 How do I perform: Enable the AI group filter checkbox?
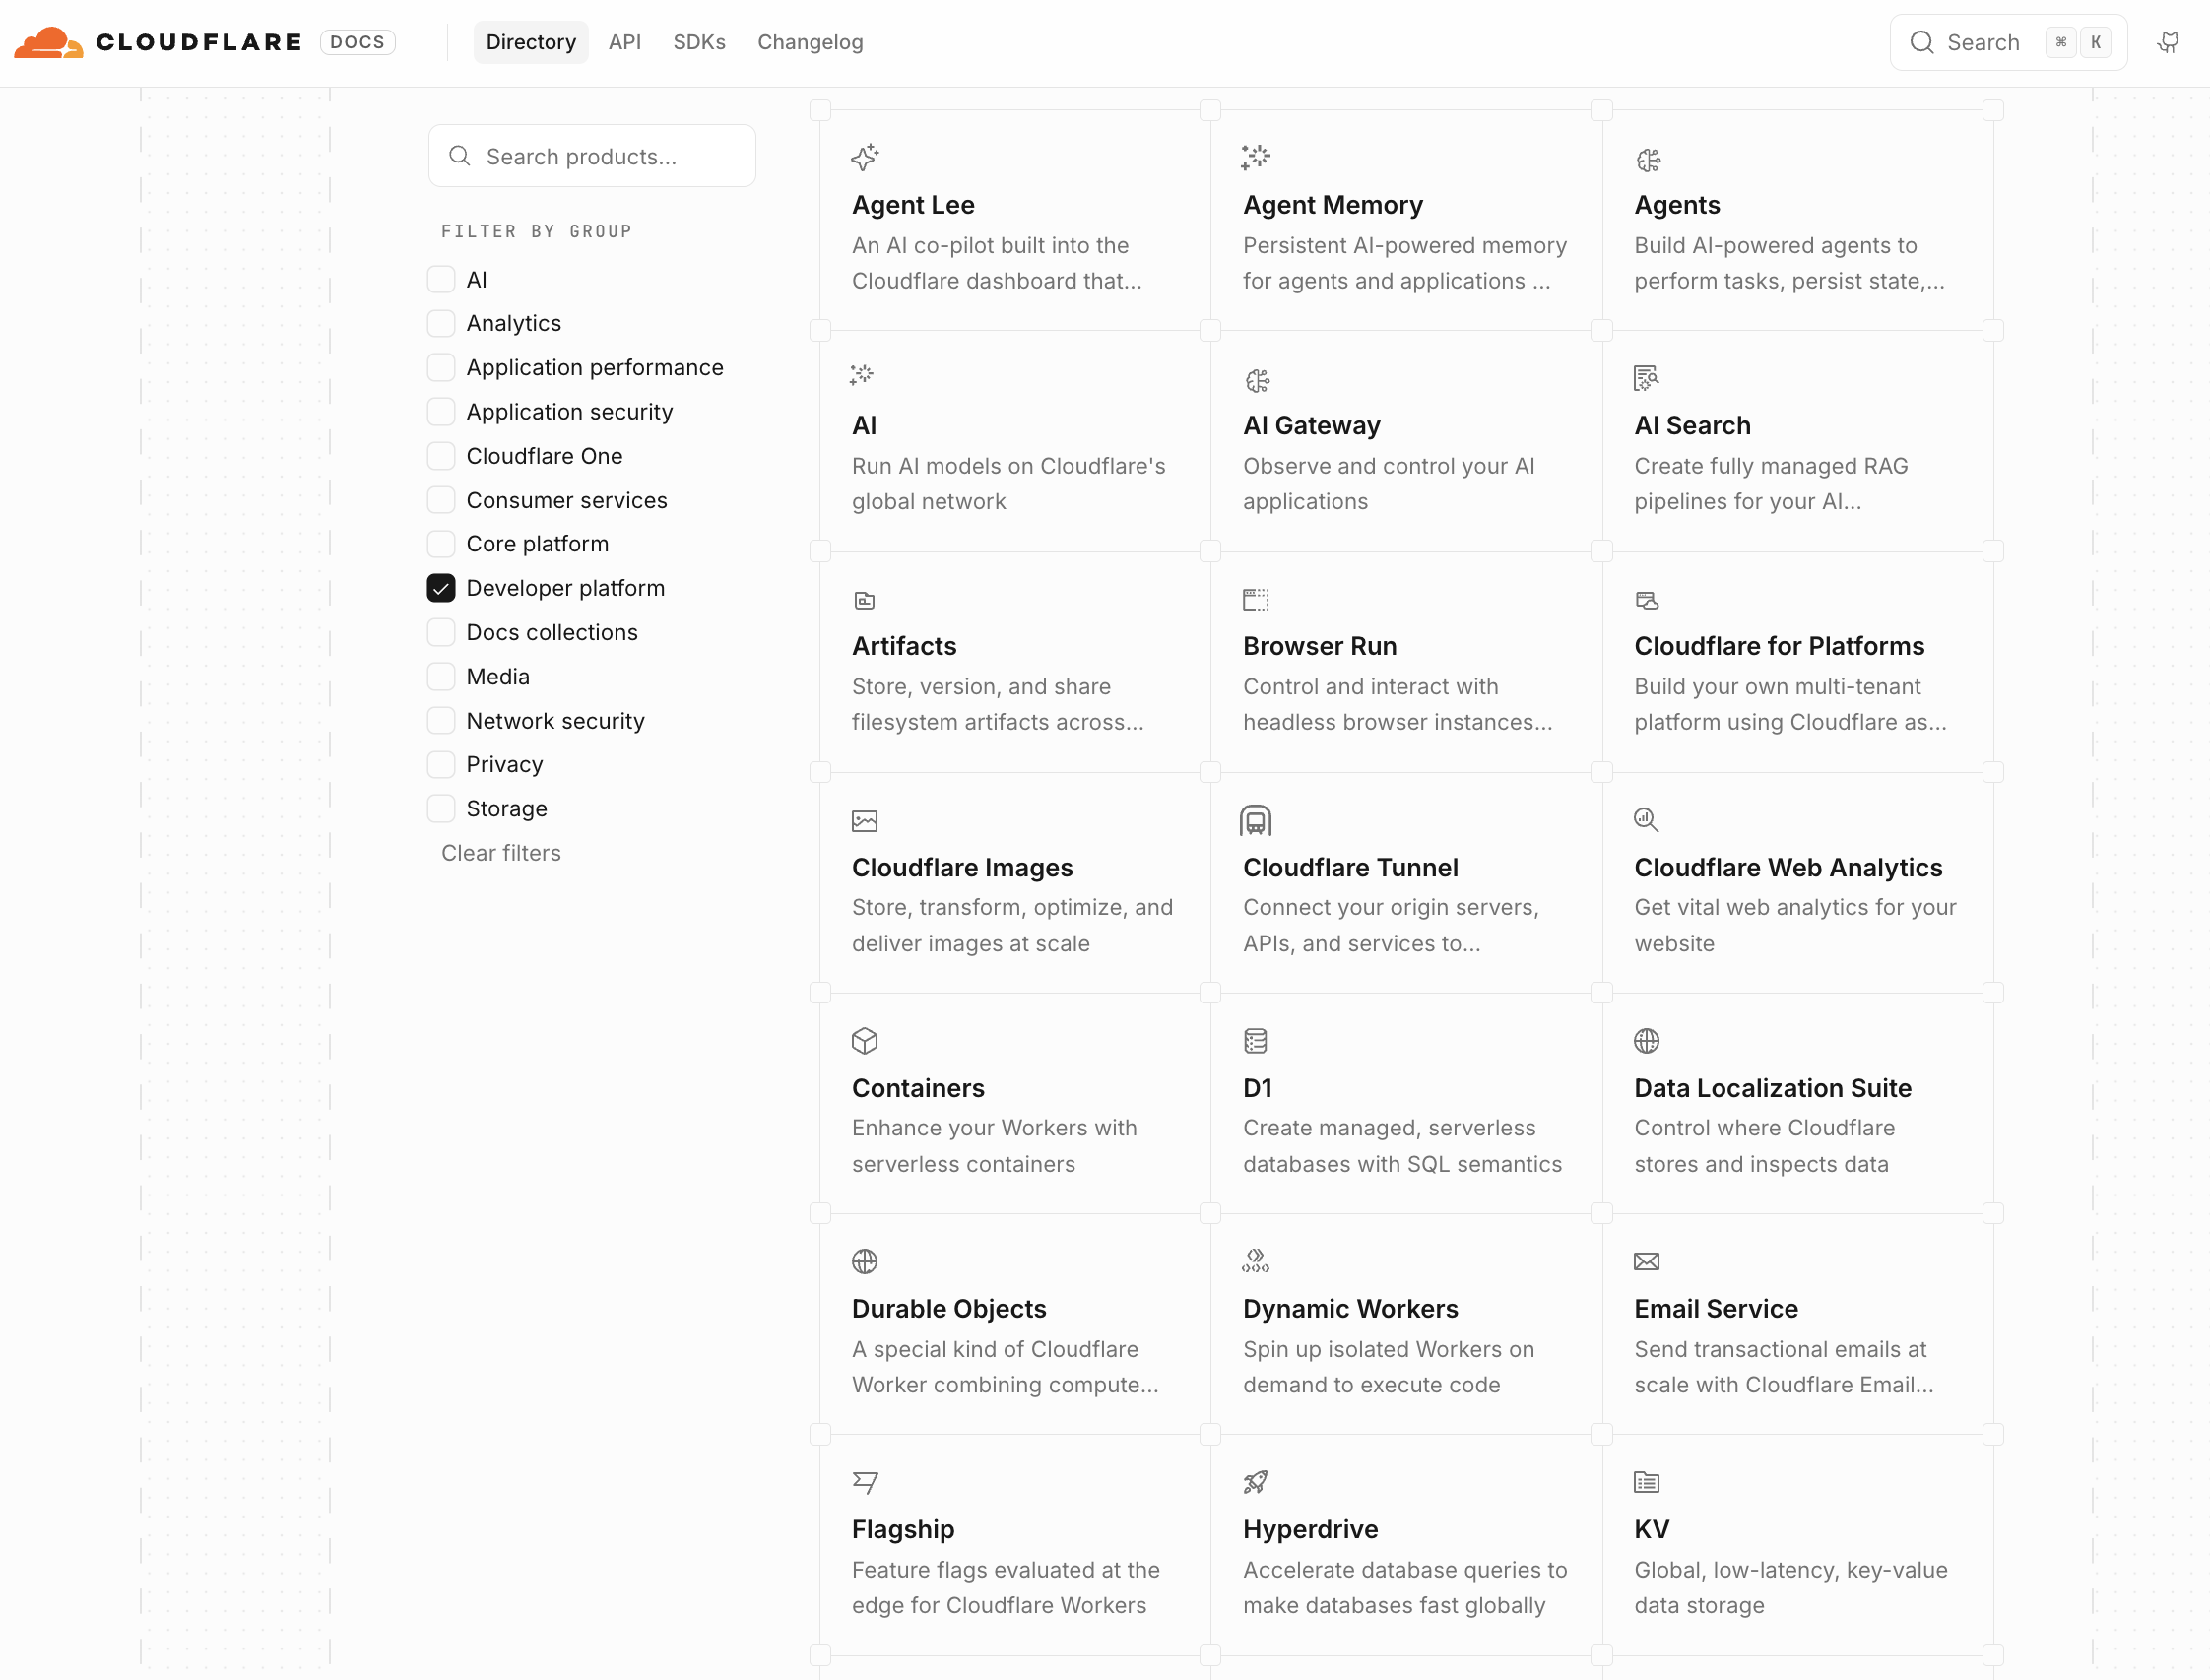click(441, 279)
